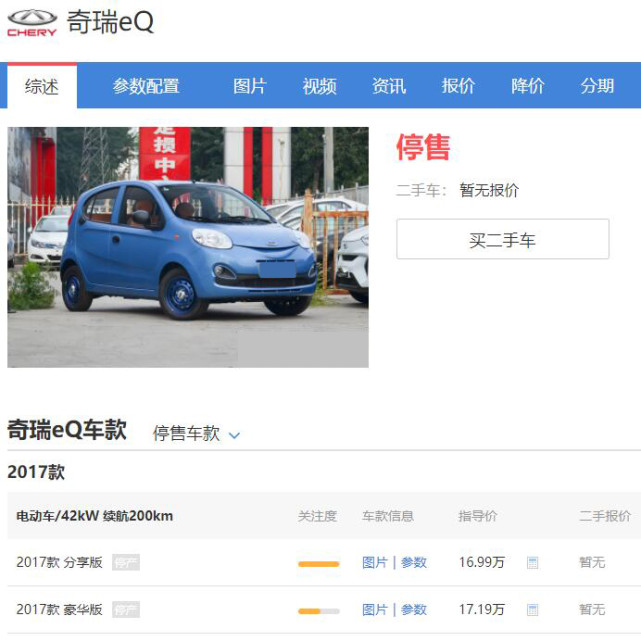Click the 买二手车 button

coord(503,239)
